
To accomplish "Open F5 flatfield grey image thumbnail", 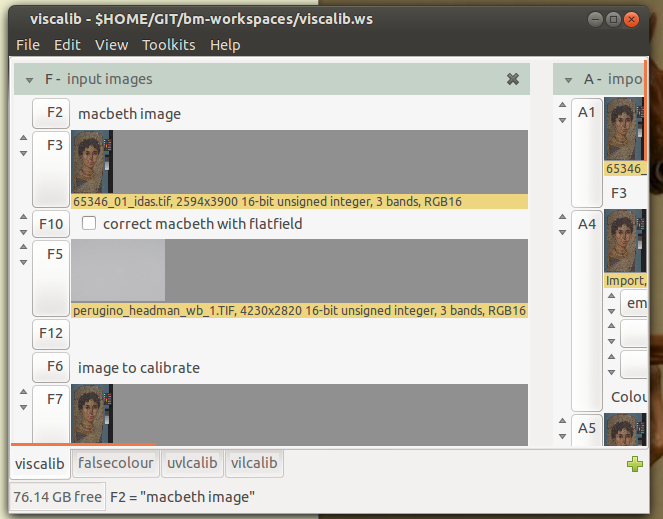I will point(118,270).
